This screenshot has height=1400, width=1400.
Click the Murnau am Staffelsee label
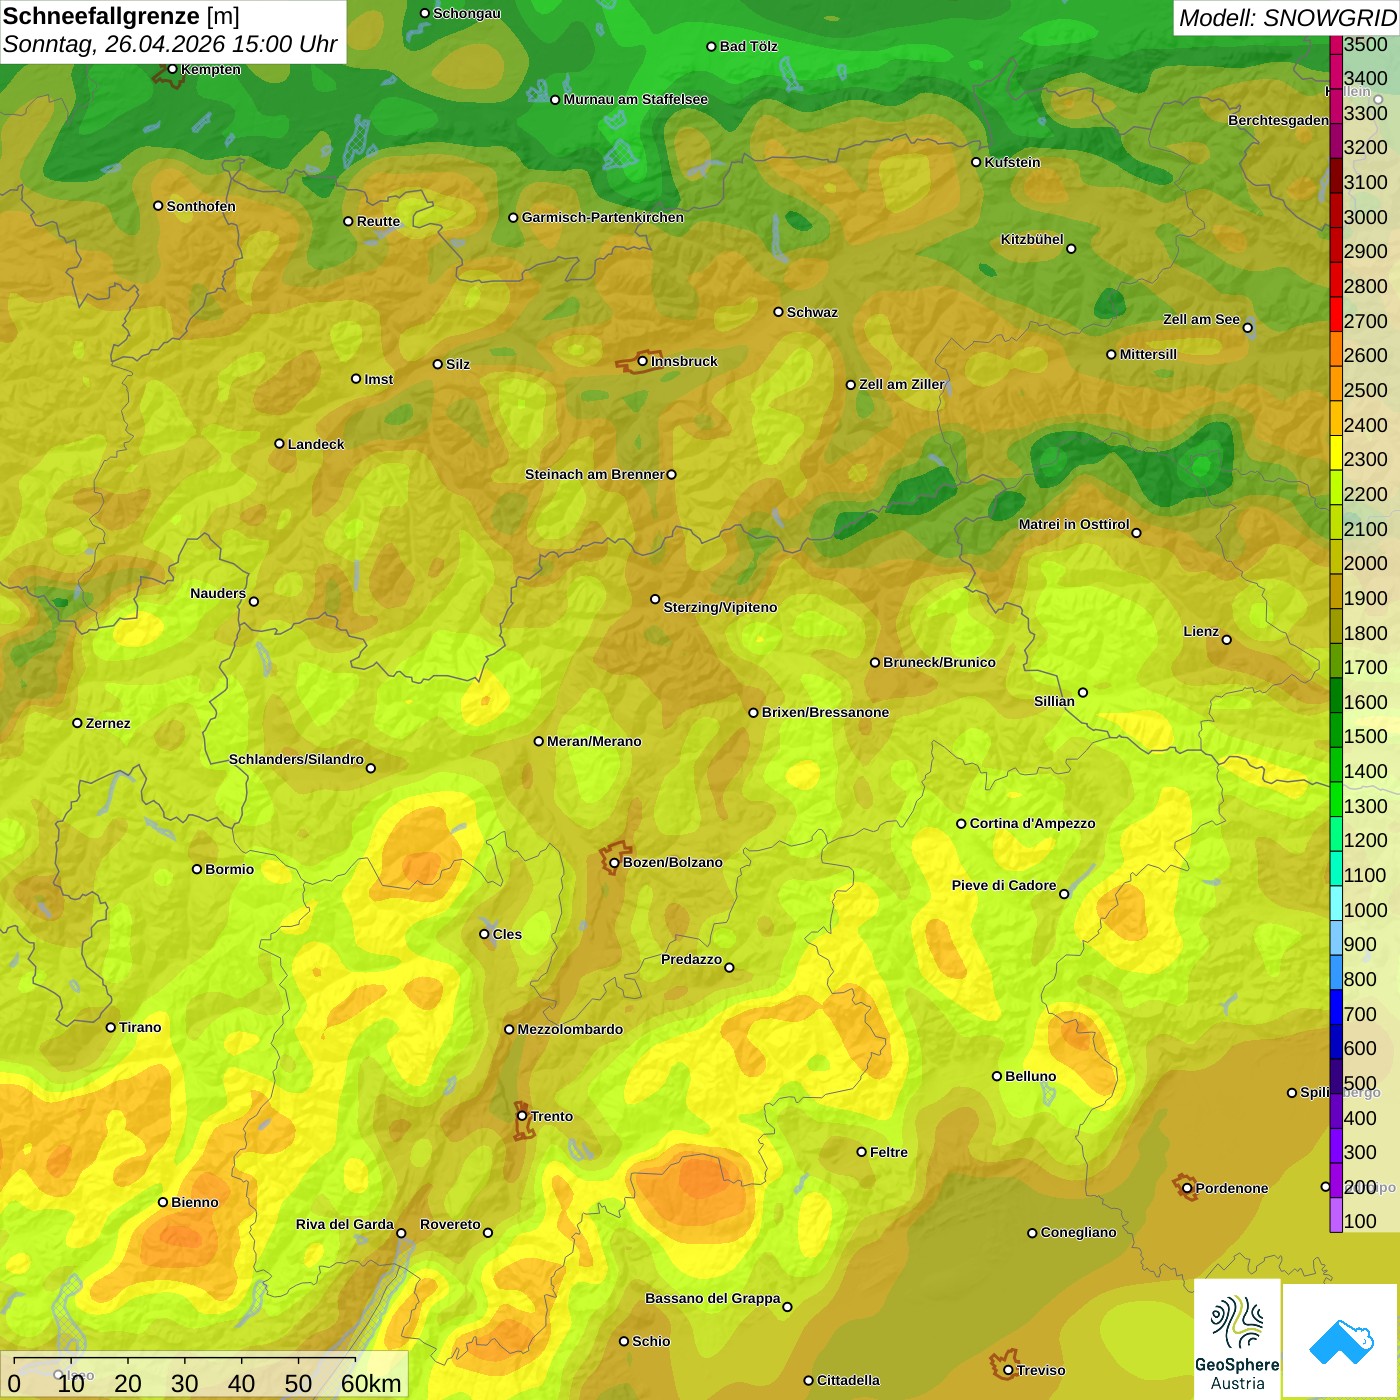(x=636, y=99)
